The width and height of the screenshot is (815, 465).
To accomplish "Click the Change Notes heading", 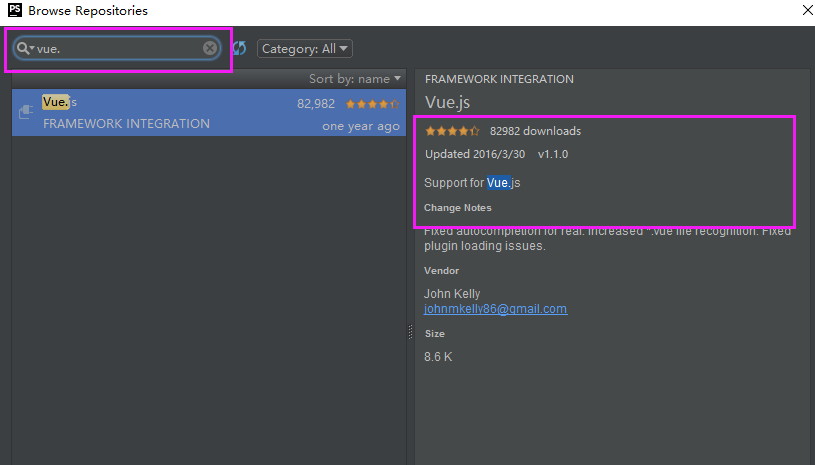I will pyautogui.click(x=457, y=208).
